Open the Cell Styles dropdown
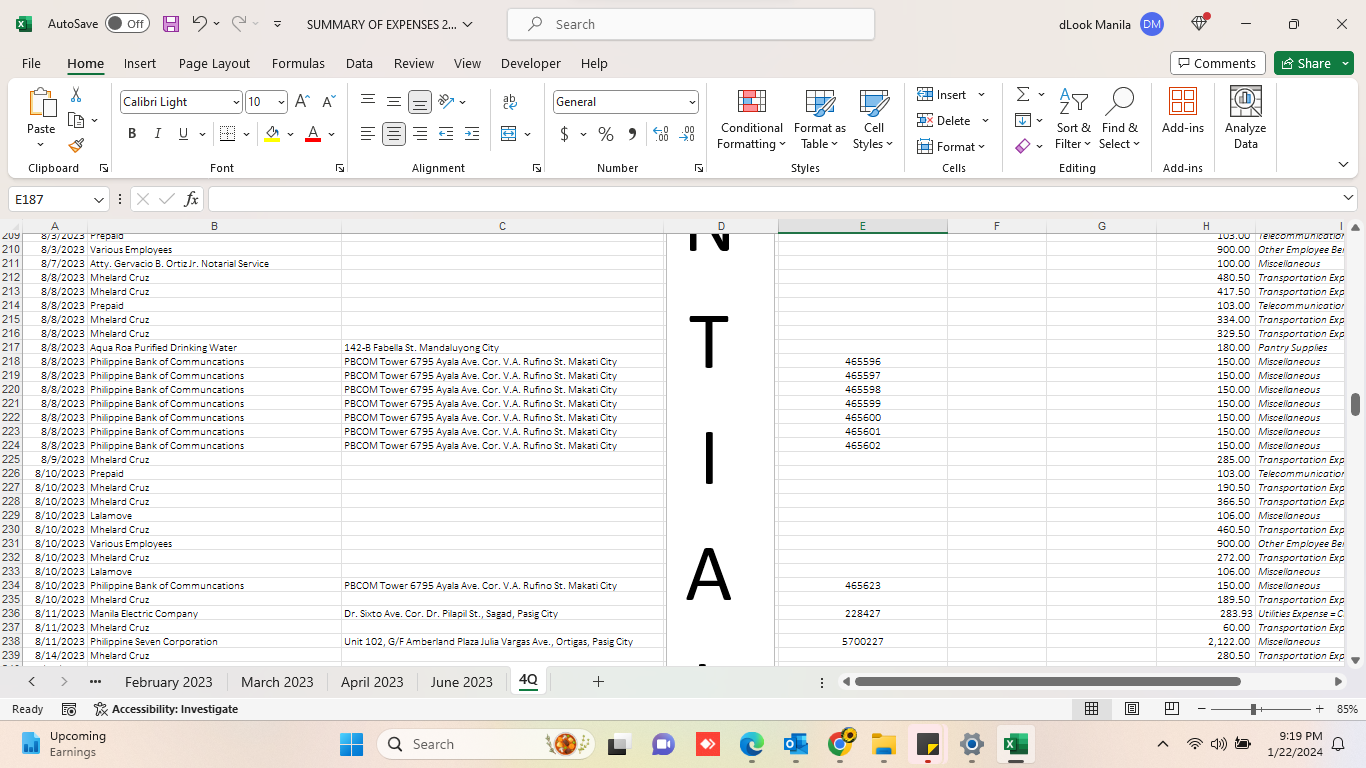This screenshot has width=1366, height=768. [x=873, y=118]
